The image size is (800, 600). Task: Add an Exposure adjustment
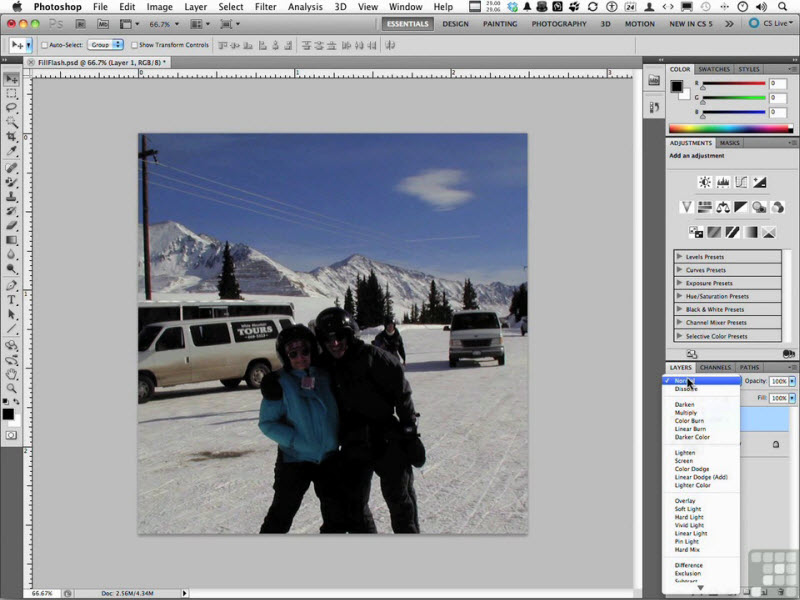tap(759, 182)
